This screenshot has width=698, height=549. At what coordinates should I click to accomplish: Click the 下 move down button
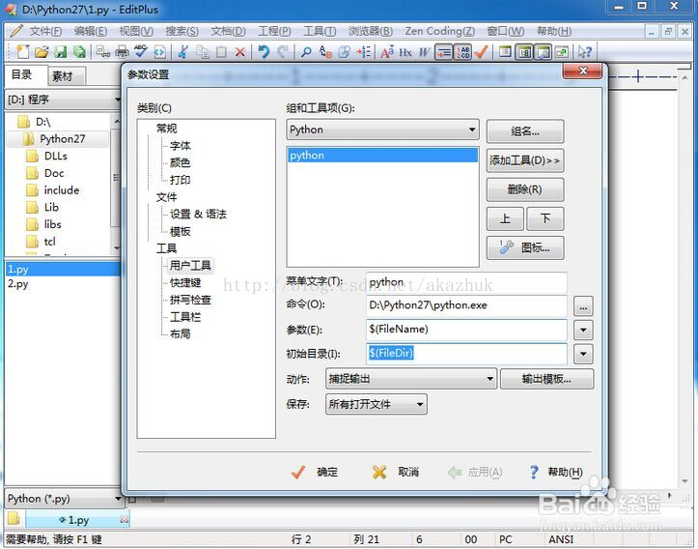point(545,219)
